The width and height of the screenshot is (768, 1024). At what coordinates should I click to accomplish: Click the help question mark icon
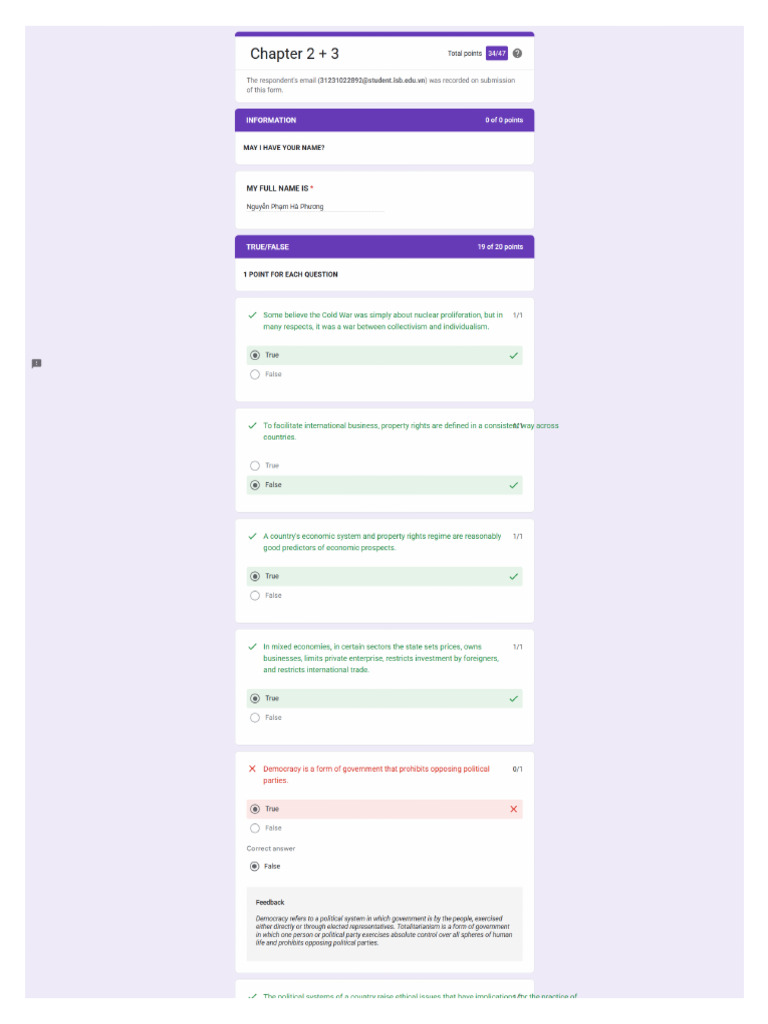point(517,54)
